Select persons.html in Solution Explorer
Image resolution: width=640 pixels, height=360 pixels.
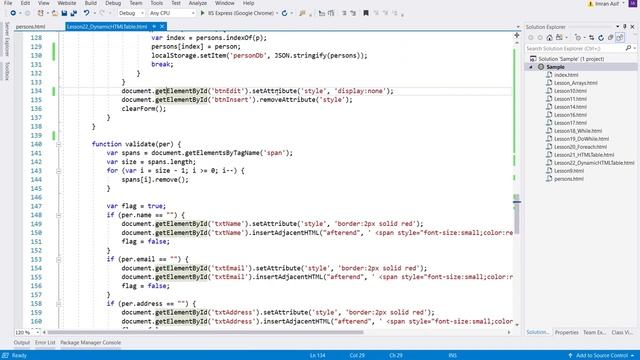[569, 179]
